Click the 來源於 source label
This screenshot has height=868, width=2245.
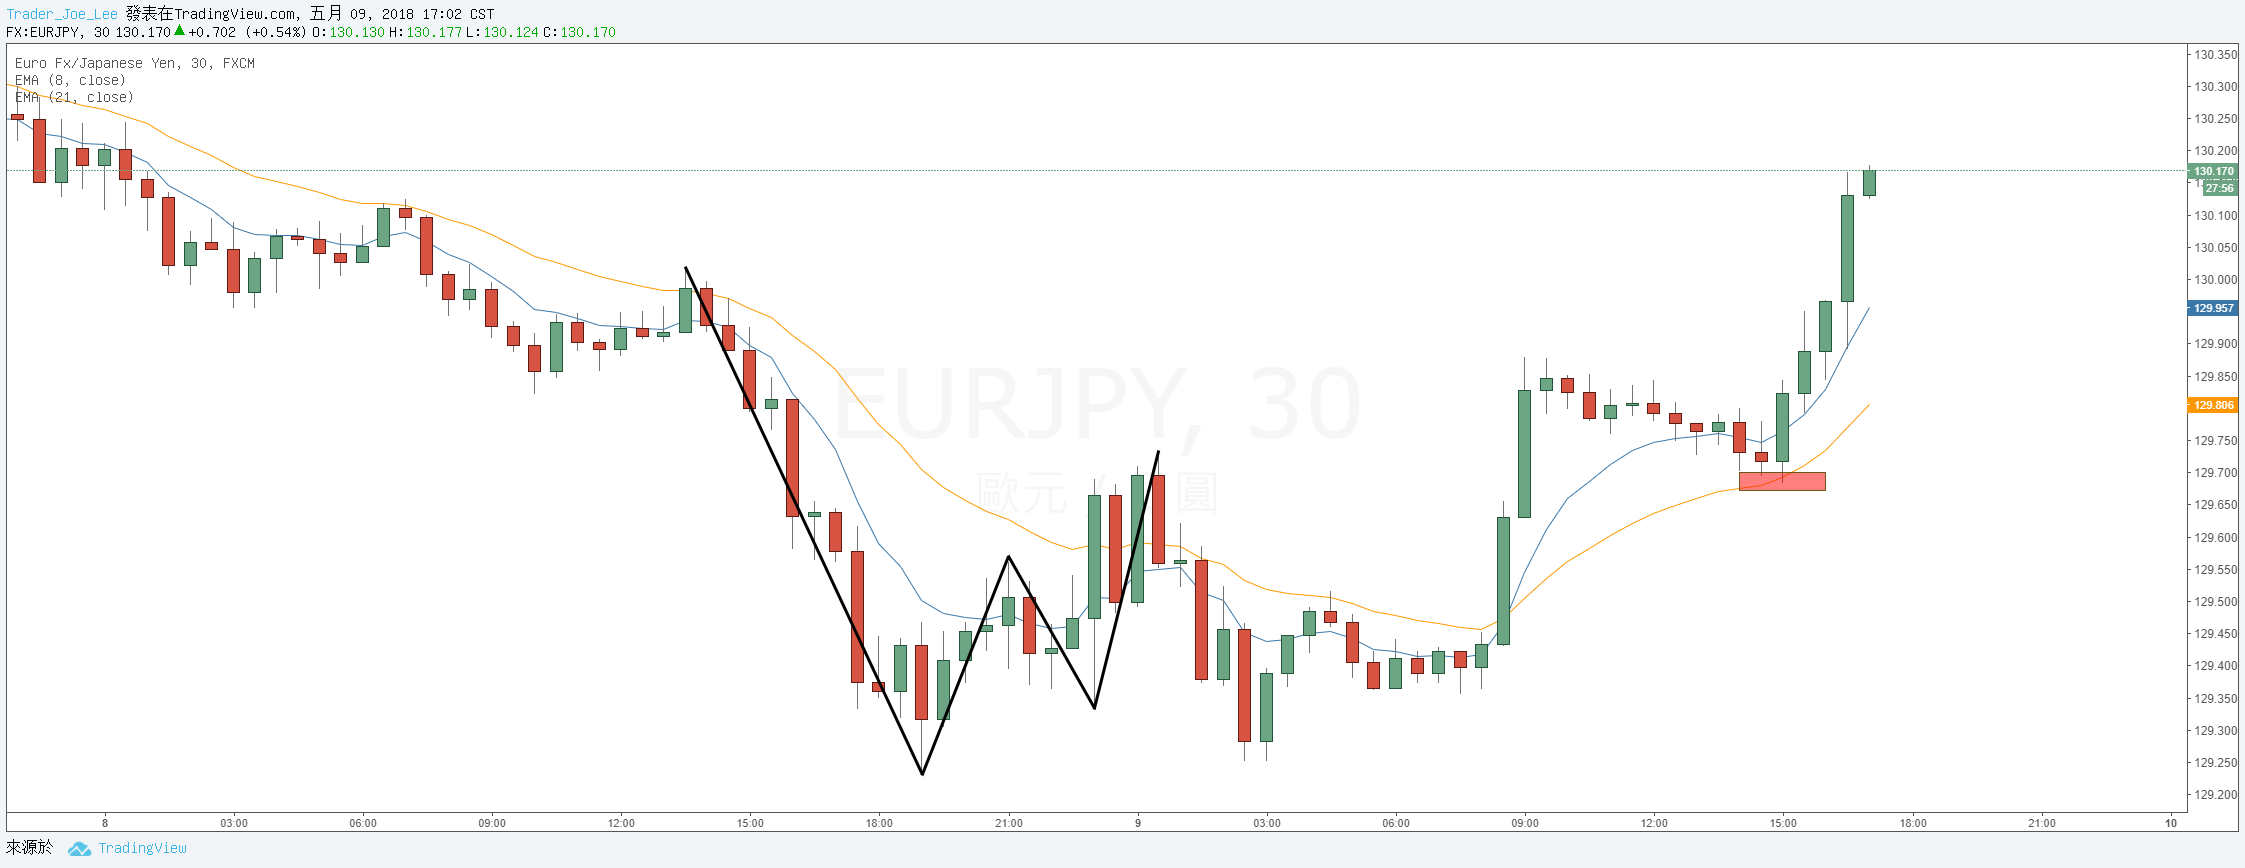coord(29,848)
